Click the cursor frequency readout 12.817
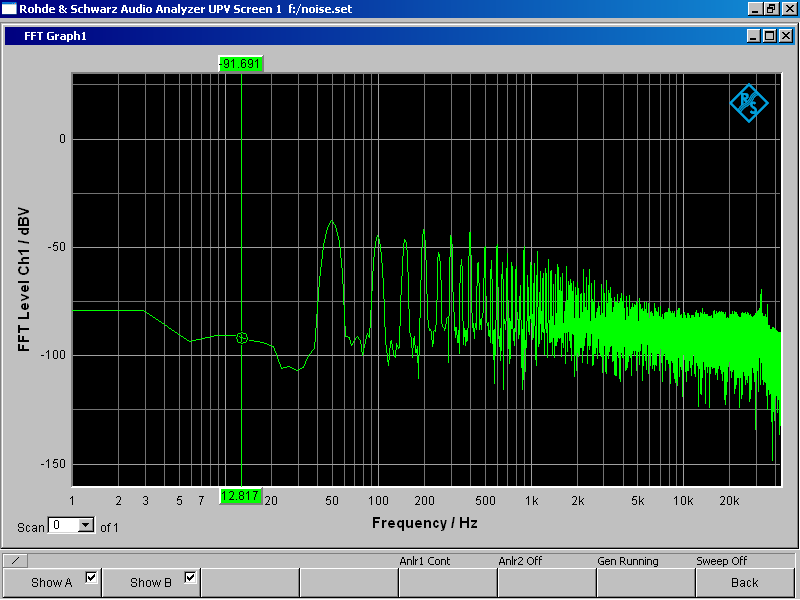The height and width of the screenshot is (600, 800). [x=240, y=496]
